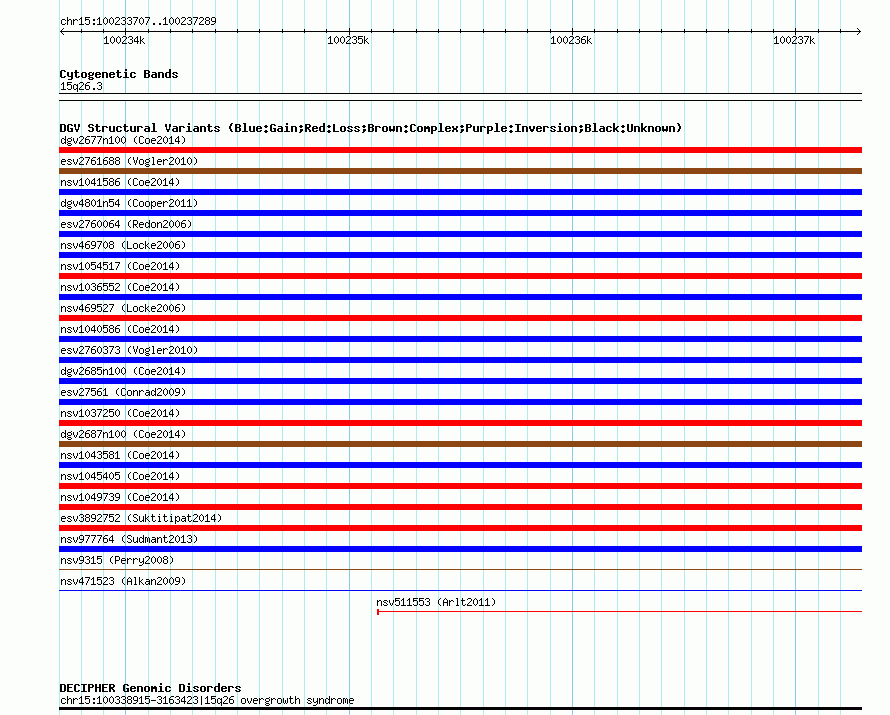Click the dgv2685n100 (Coe2014) label
The width and height of the screenshot is (890, 715).
click(123, 371)
